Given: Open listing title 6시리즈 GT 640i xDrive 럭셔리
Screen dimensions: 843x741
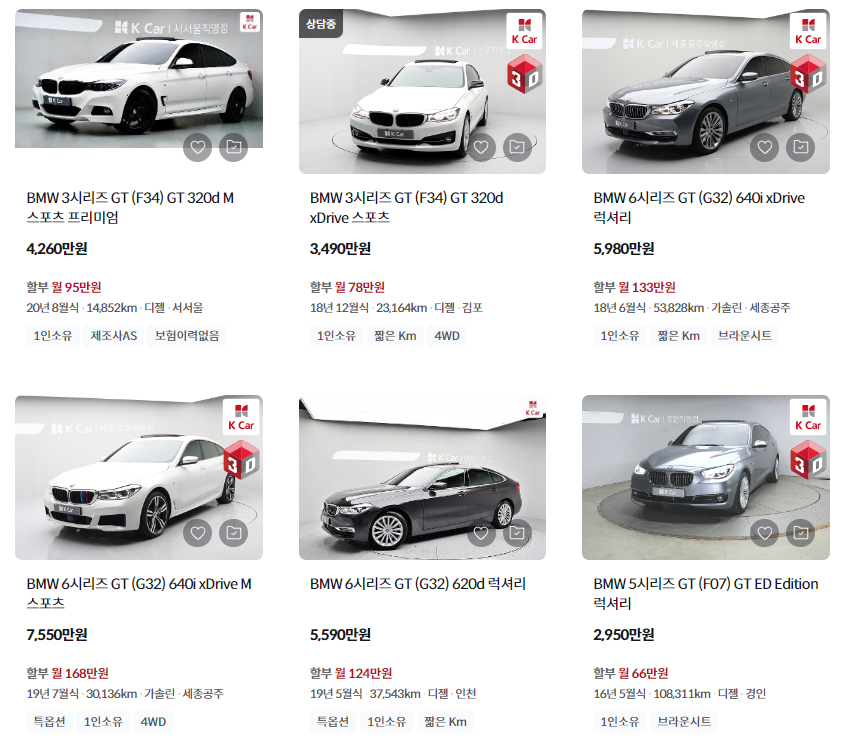Looking at the screenshot, I should point(699,208).
